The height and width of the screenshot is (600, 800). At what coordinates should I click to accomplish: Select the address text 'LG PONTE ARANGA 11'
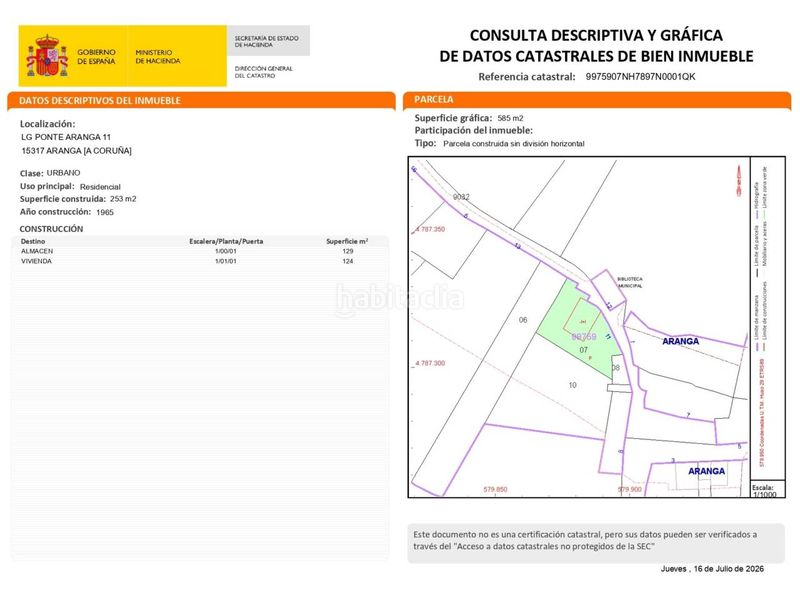[66, 137]
